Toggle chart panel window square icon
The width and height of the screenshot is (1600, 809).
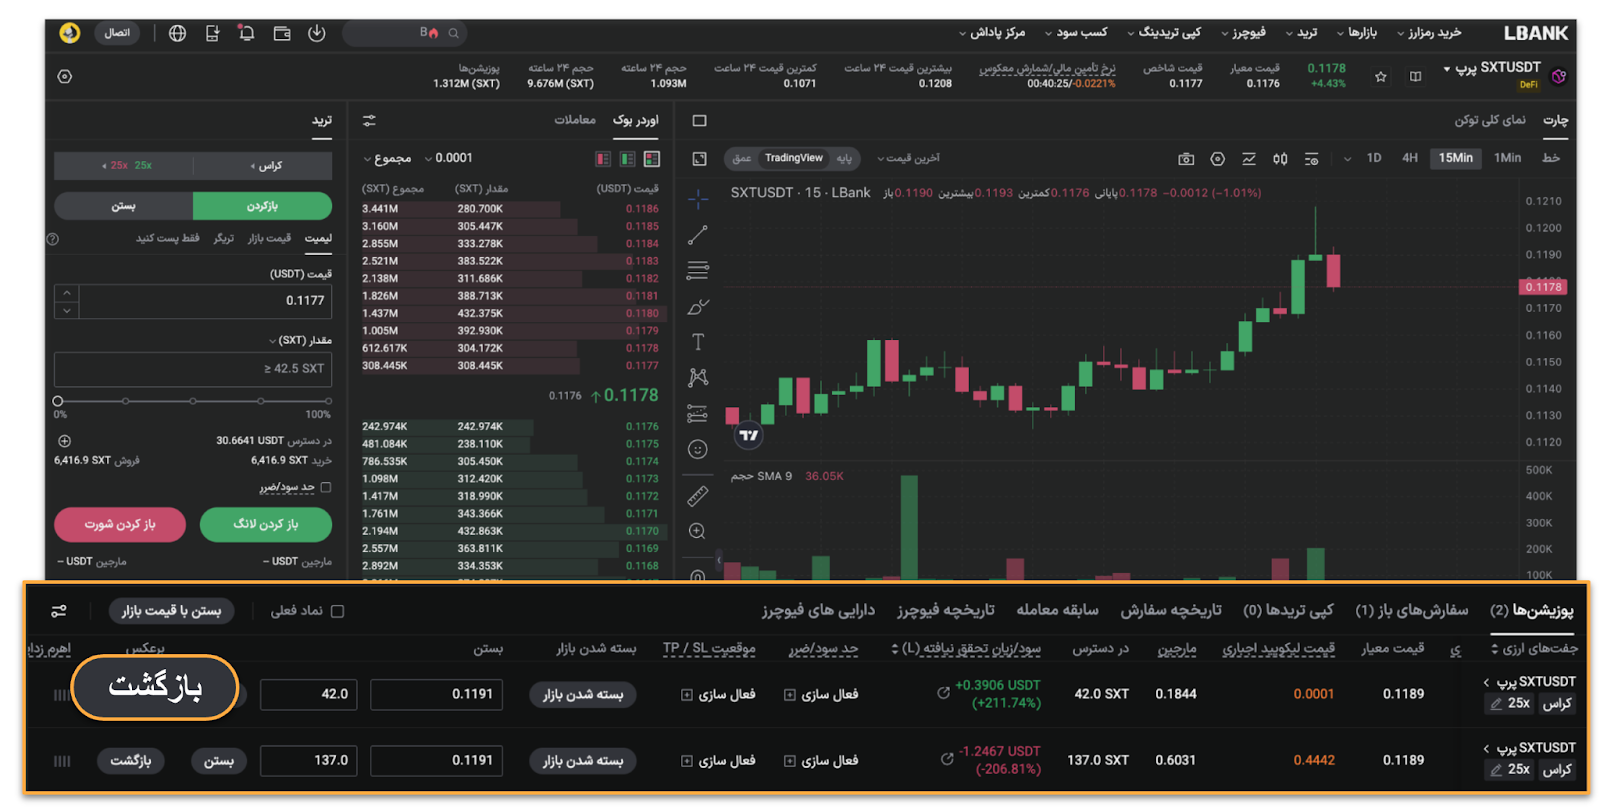click(x=699, y=121)
